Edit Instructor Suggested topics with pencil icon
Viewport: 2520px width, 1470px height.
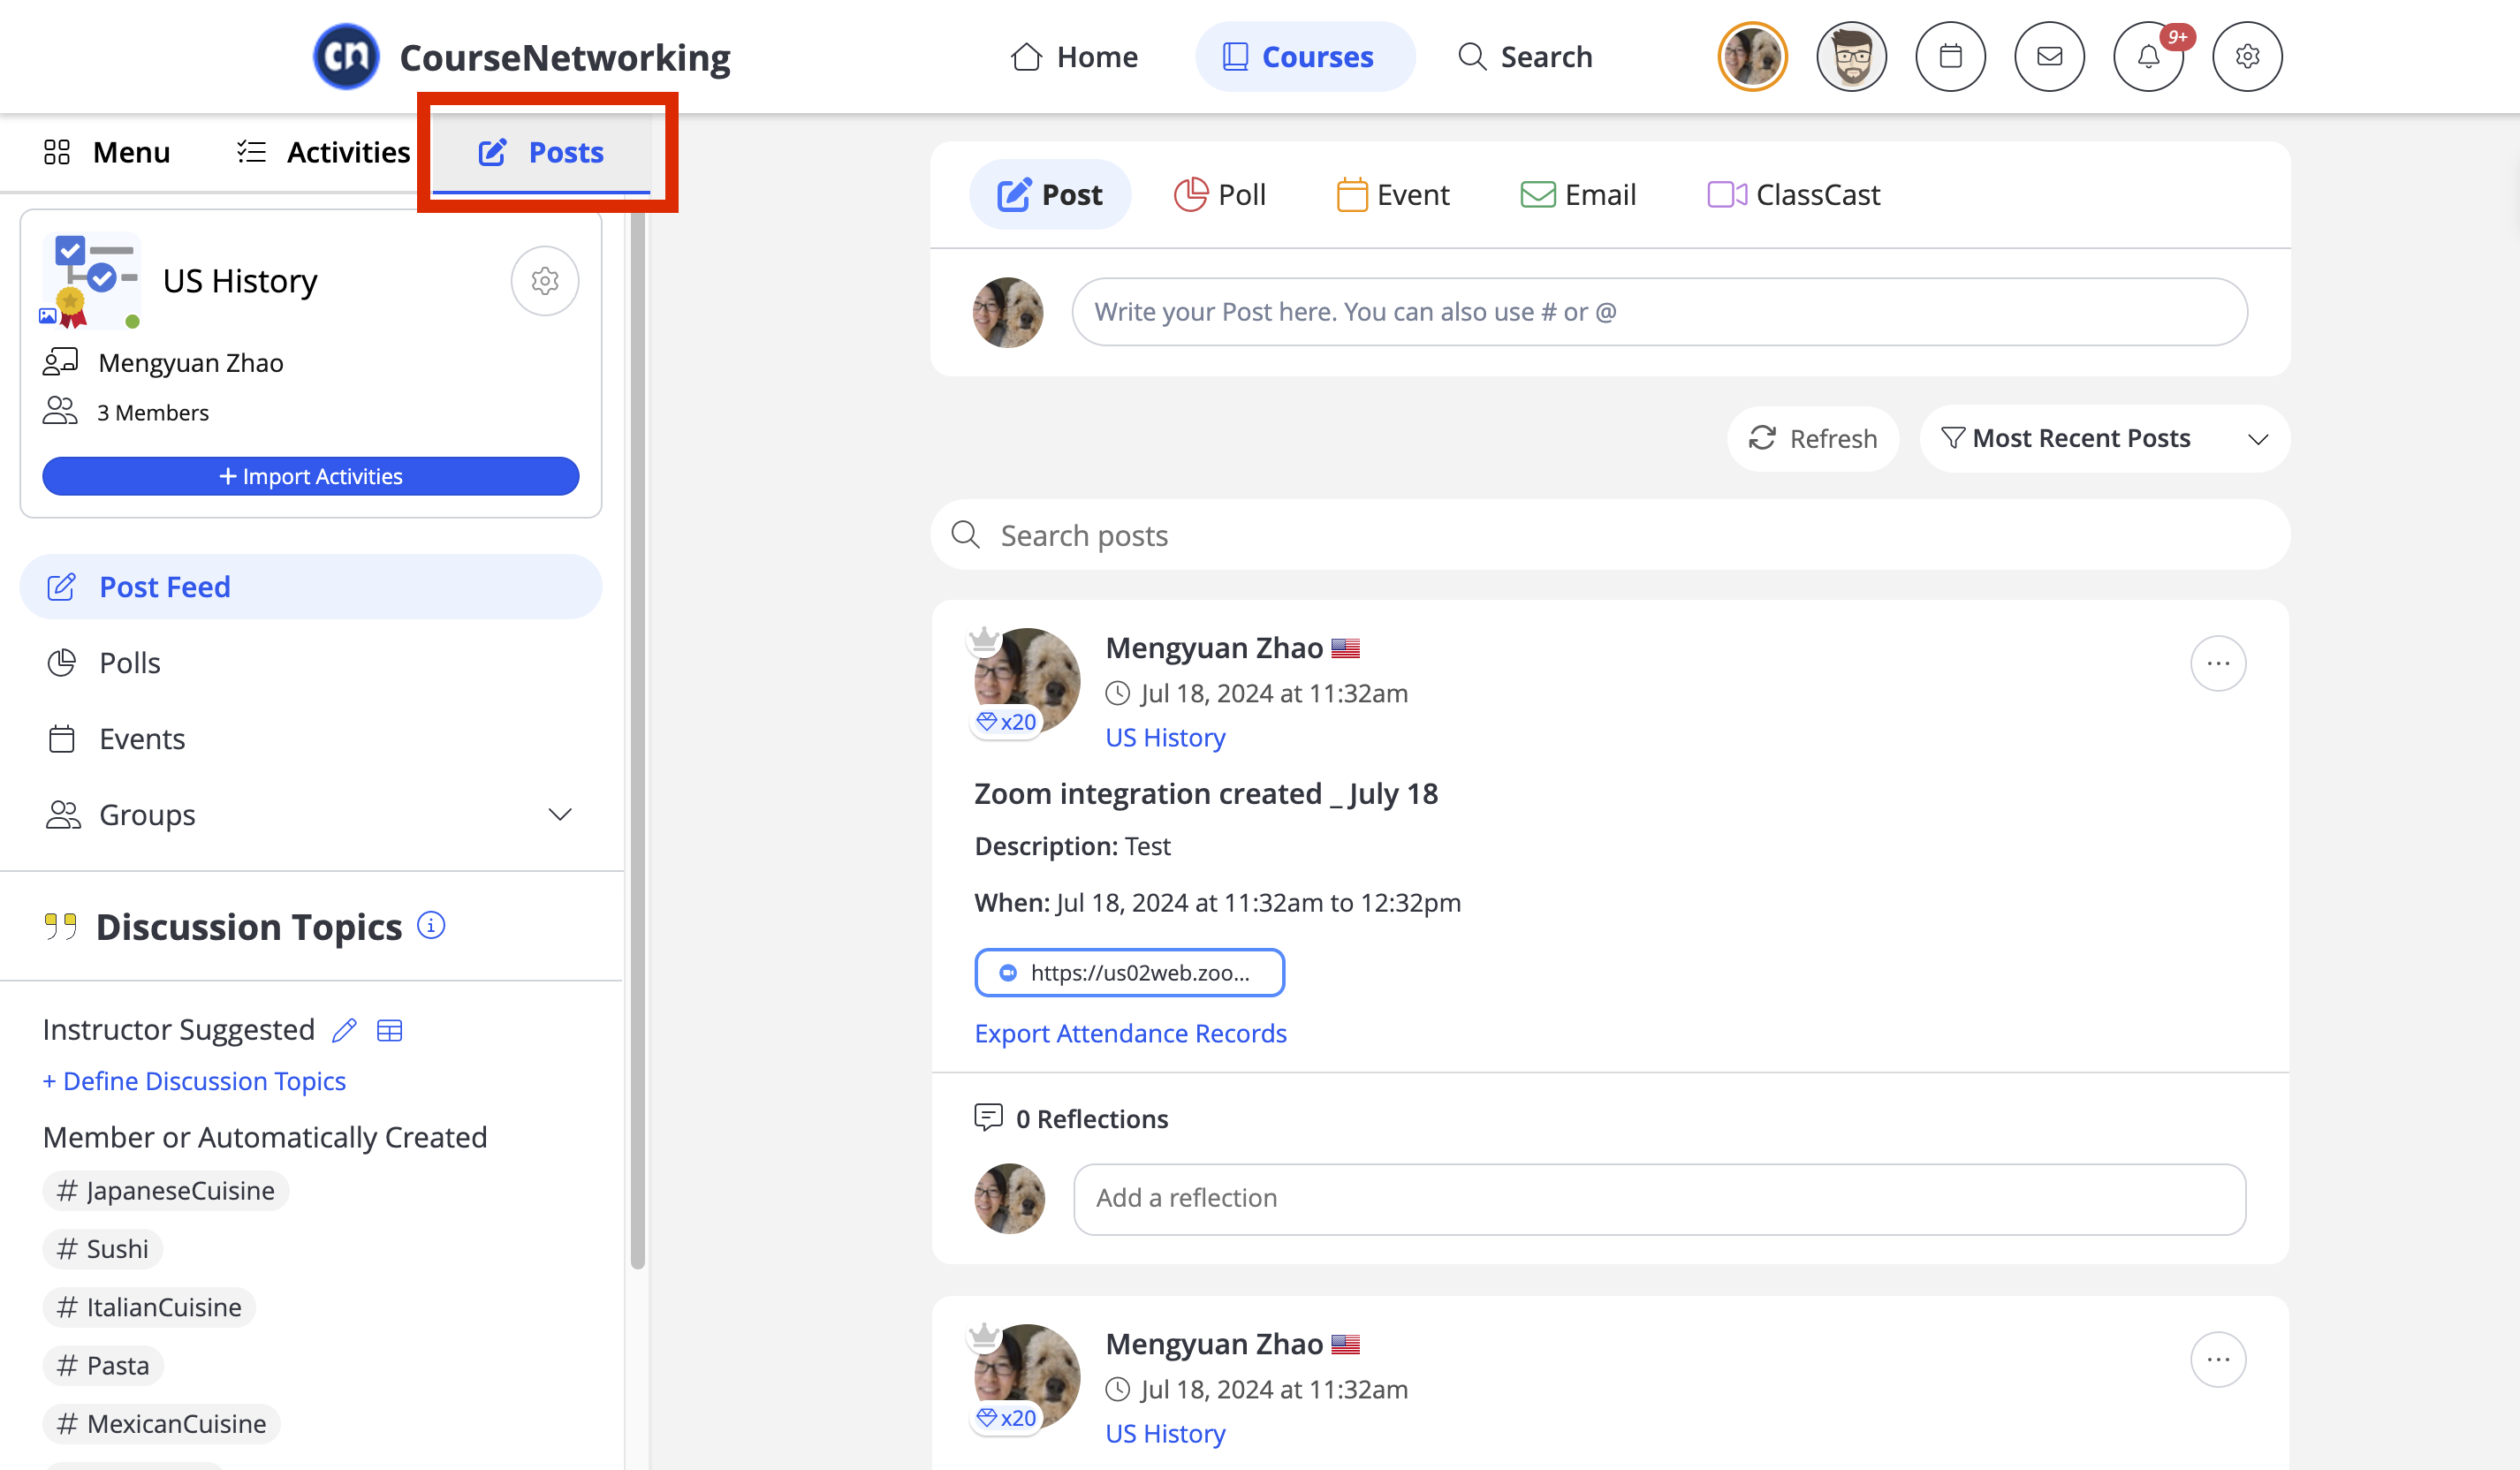[x=345, y=1030]
